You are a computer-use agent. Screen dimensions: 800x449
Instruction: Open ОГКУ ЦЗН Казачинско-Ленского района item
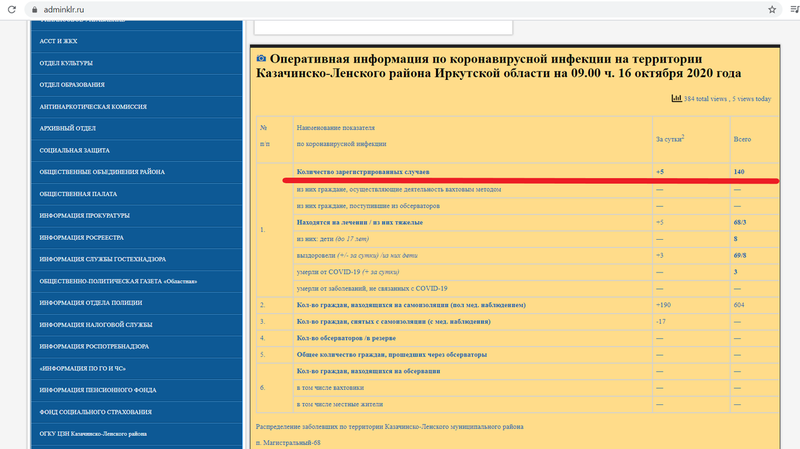137,434
